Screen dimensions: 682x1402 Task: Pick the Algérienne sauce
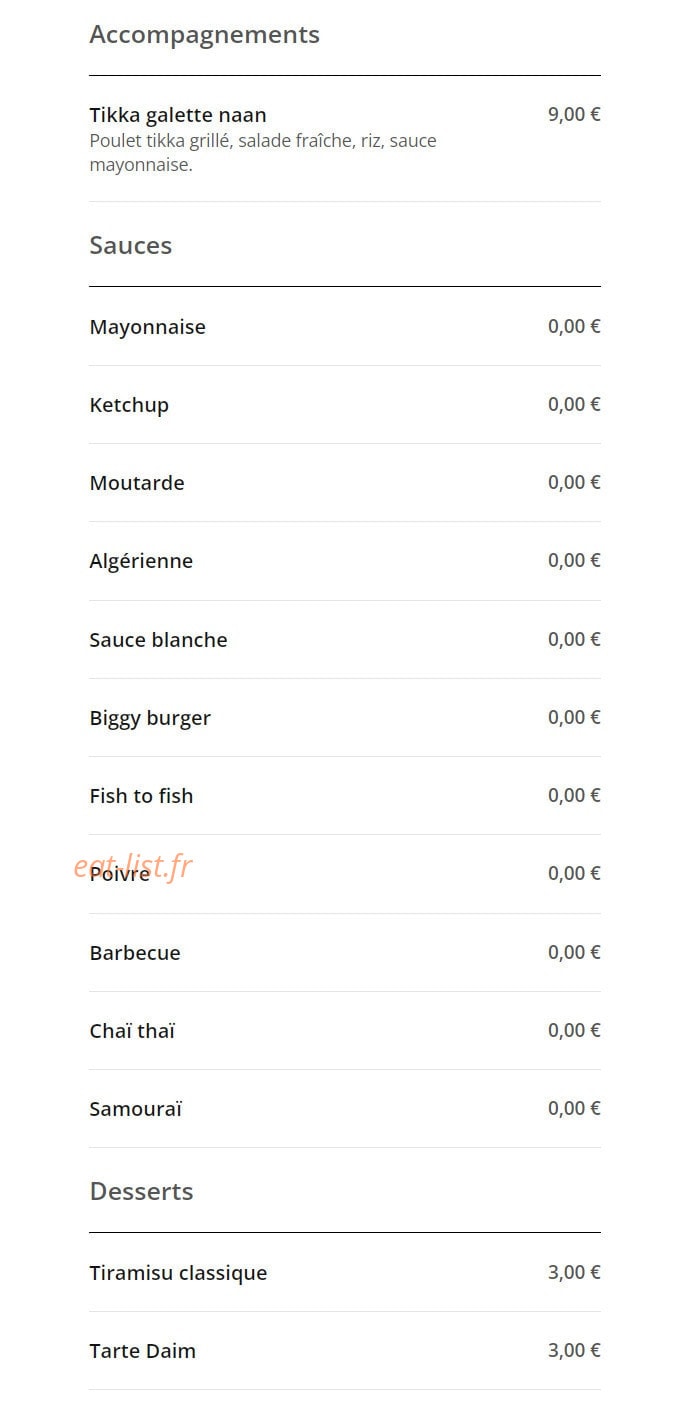tap(344, 561)
